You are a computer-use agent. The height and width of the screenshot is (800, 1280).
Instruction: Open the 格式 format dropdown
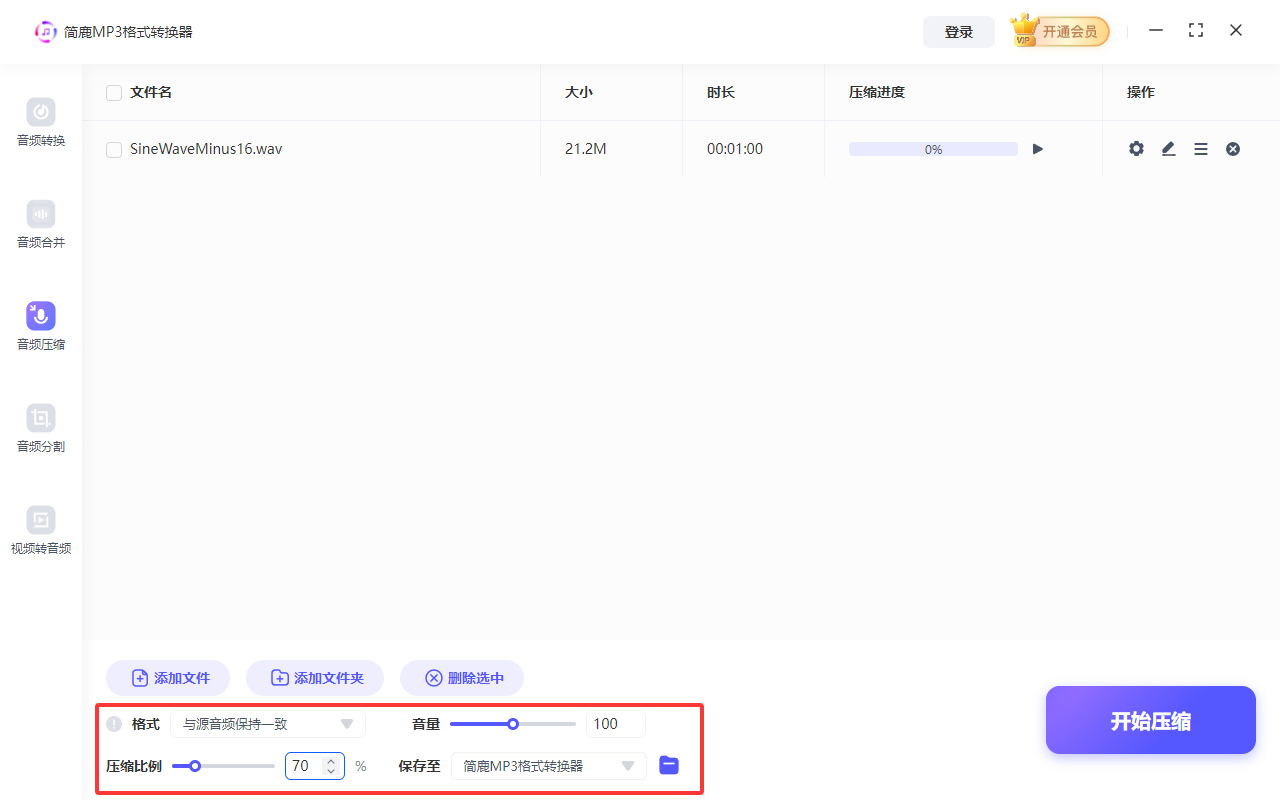pos(268,723)
